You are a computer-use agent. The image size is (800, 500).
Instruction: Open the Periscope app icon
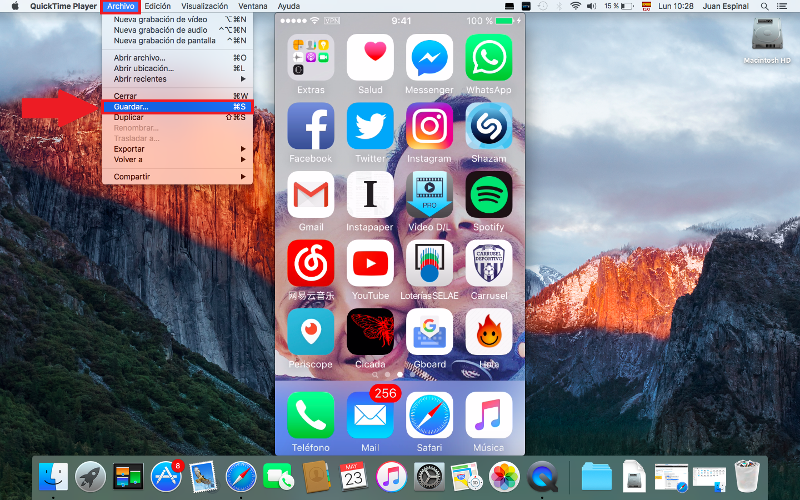tap(311, 332)
